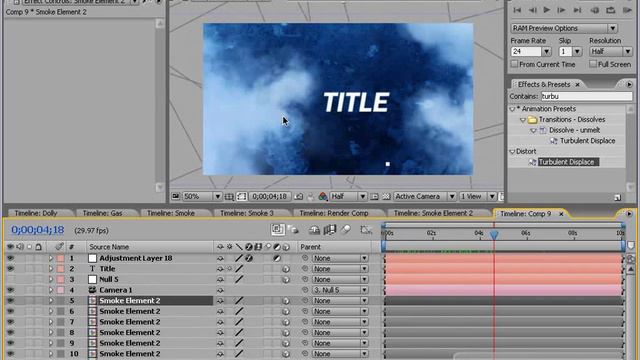Close the Effects & Presets panel tab
Image resolution: width=640 pixels, height=360 pixels.
tap(577, 84)
